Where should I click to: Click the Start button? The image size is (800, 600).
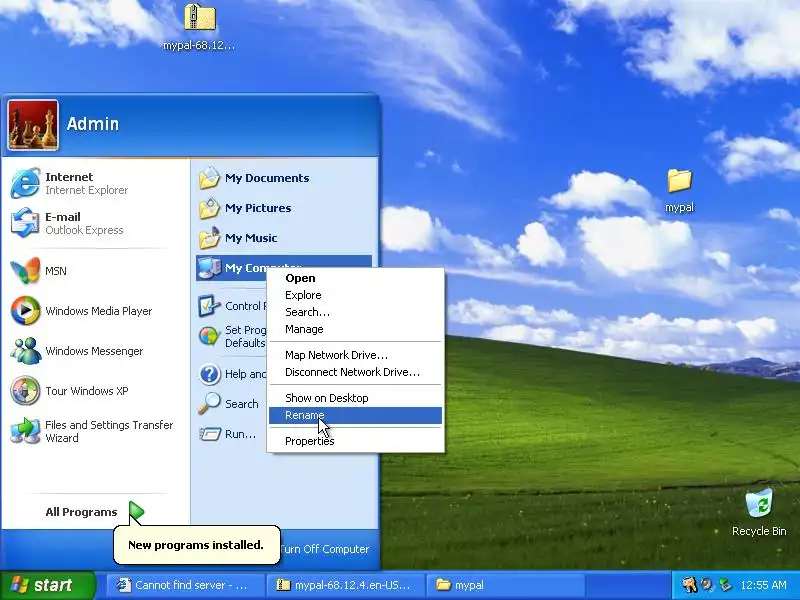48,585
